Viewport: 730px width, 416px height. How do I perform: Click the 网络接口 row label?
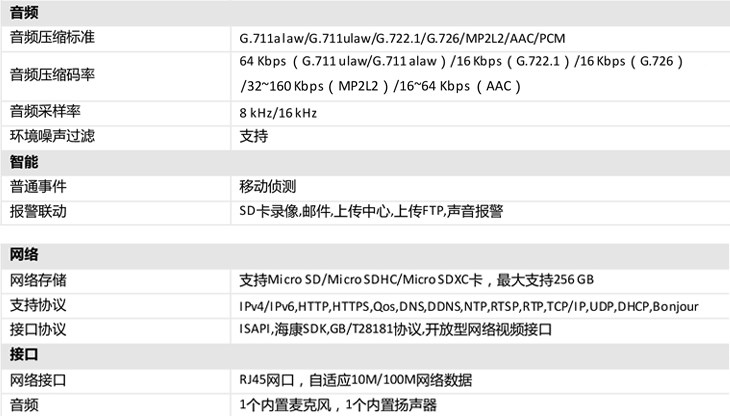(38, 380)
